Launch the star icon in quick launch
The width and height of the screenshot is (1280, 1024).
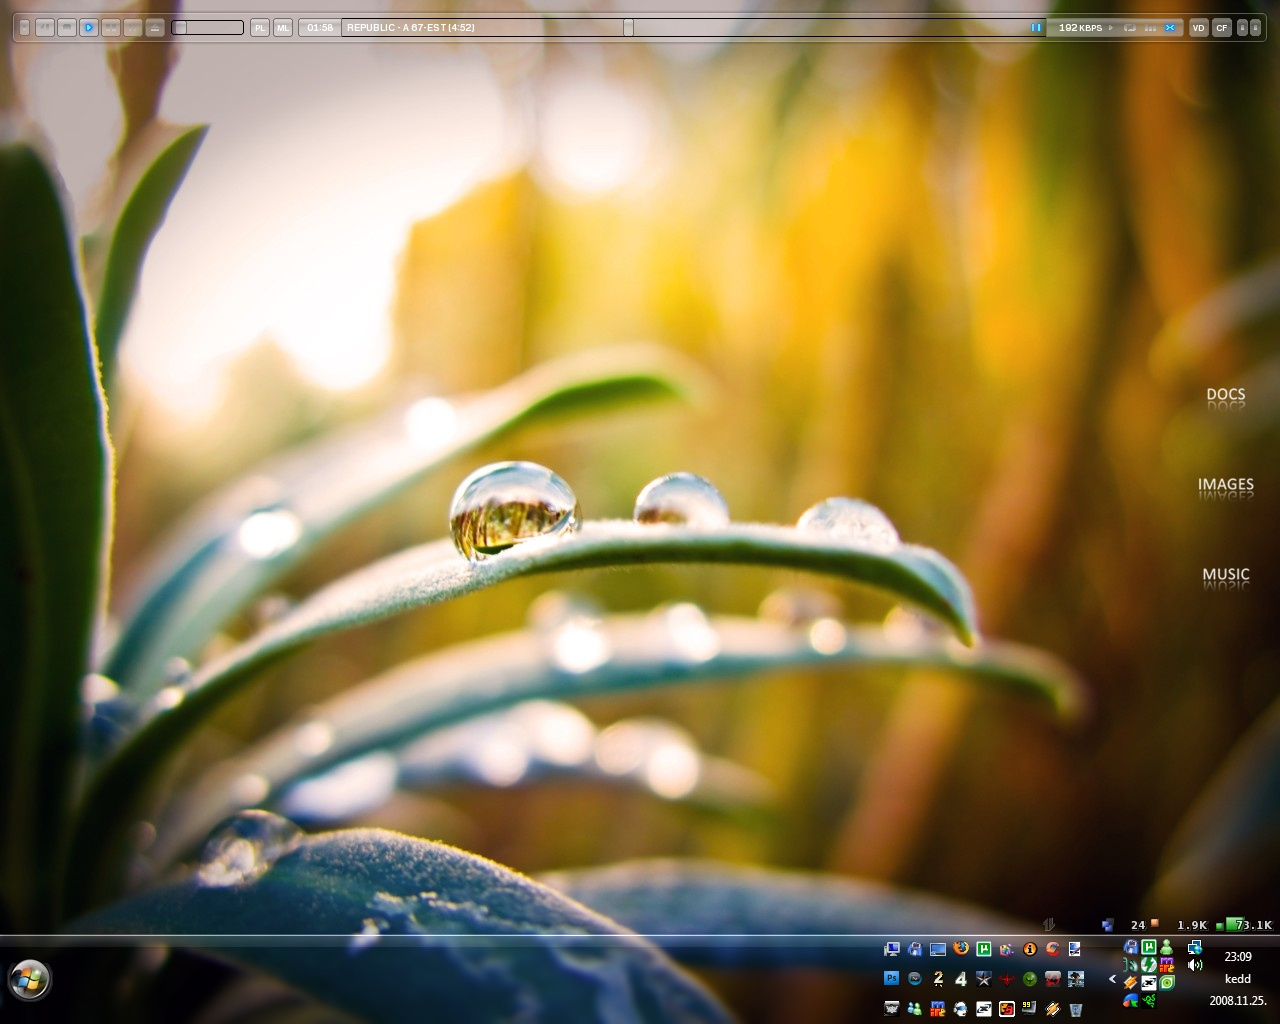[984, 979]
